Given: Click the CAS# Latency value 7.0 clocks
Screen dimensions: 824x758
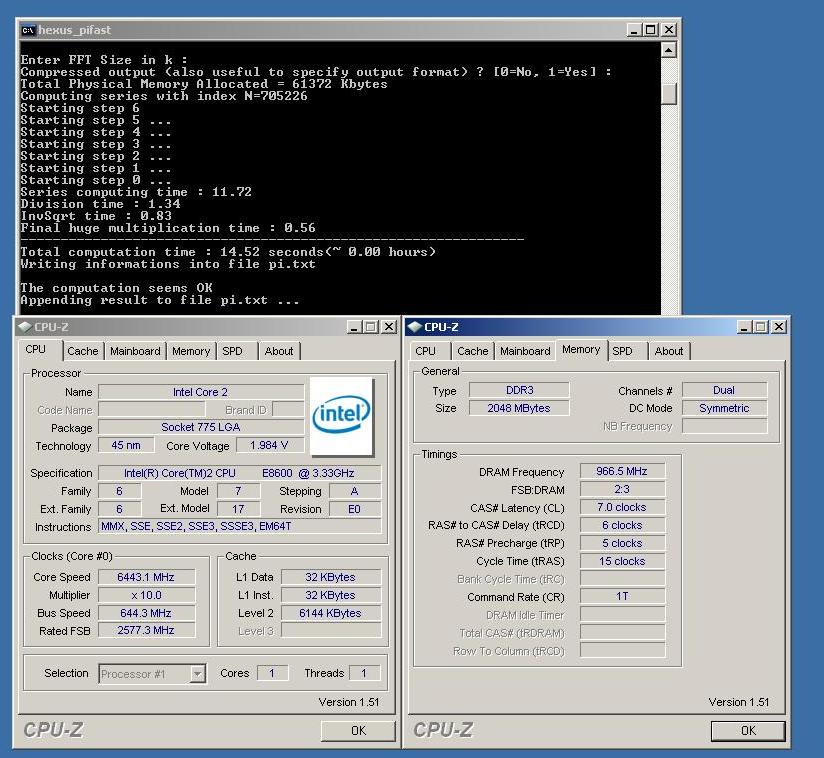Looking at the screenshot, I should coord(622,507).
